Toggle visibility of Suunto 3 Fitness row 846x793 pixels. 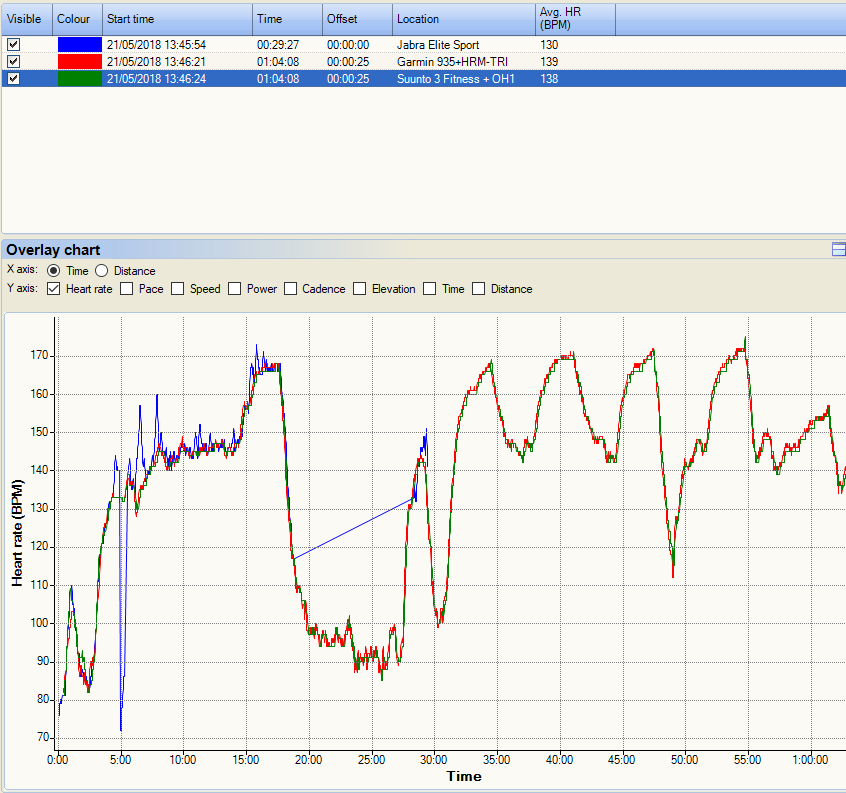tap(13, 79)
